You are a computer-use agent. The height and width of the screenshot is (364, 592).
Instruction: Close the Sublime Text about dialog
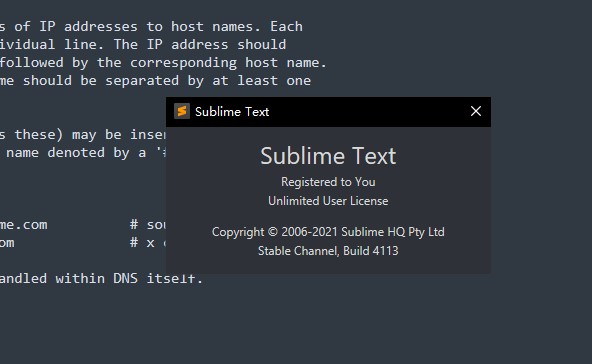click(x=476, y=111)
